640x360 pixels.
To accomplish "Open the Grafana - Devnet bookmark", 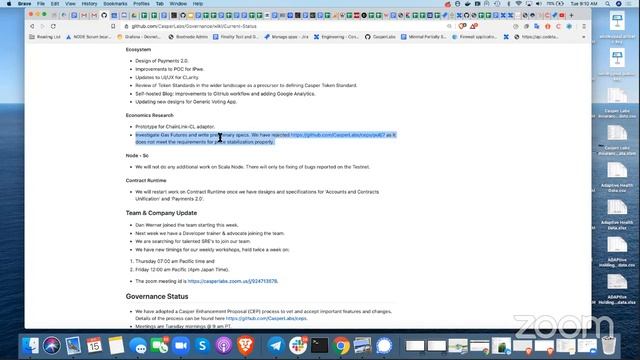I will 139,37.
